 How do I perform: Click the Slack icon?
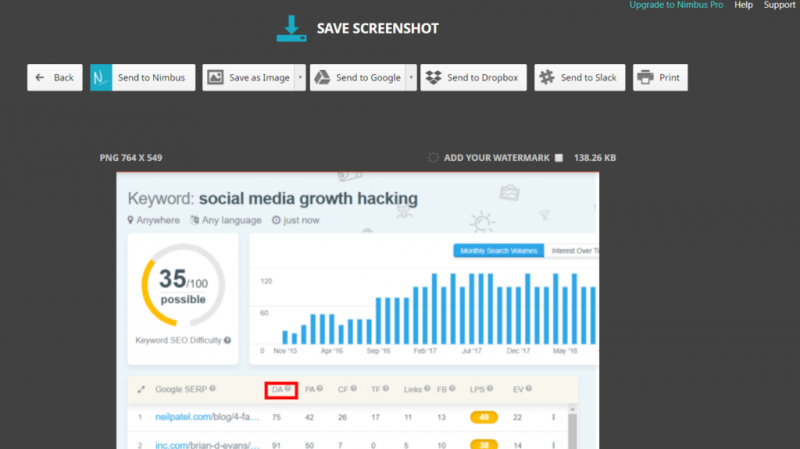click(547, 78)
